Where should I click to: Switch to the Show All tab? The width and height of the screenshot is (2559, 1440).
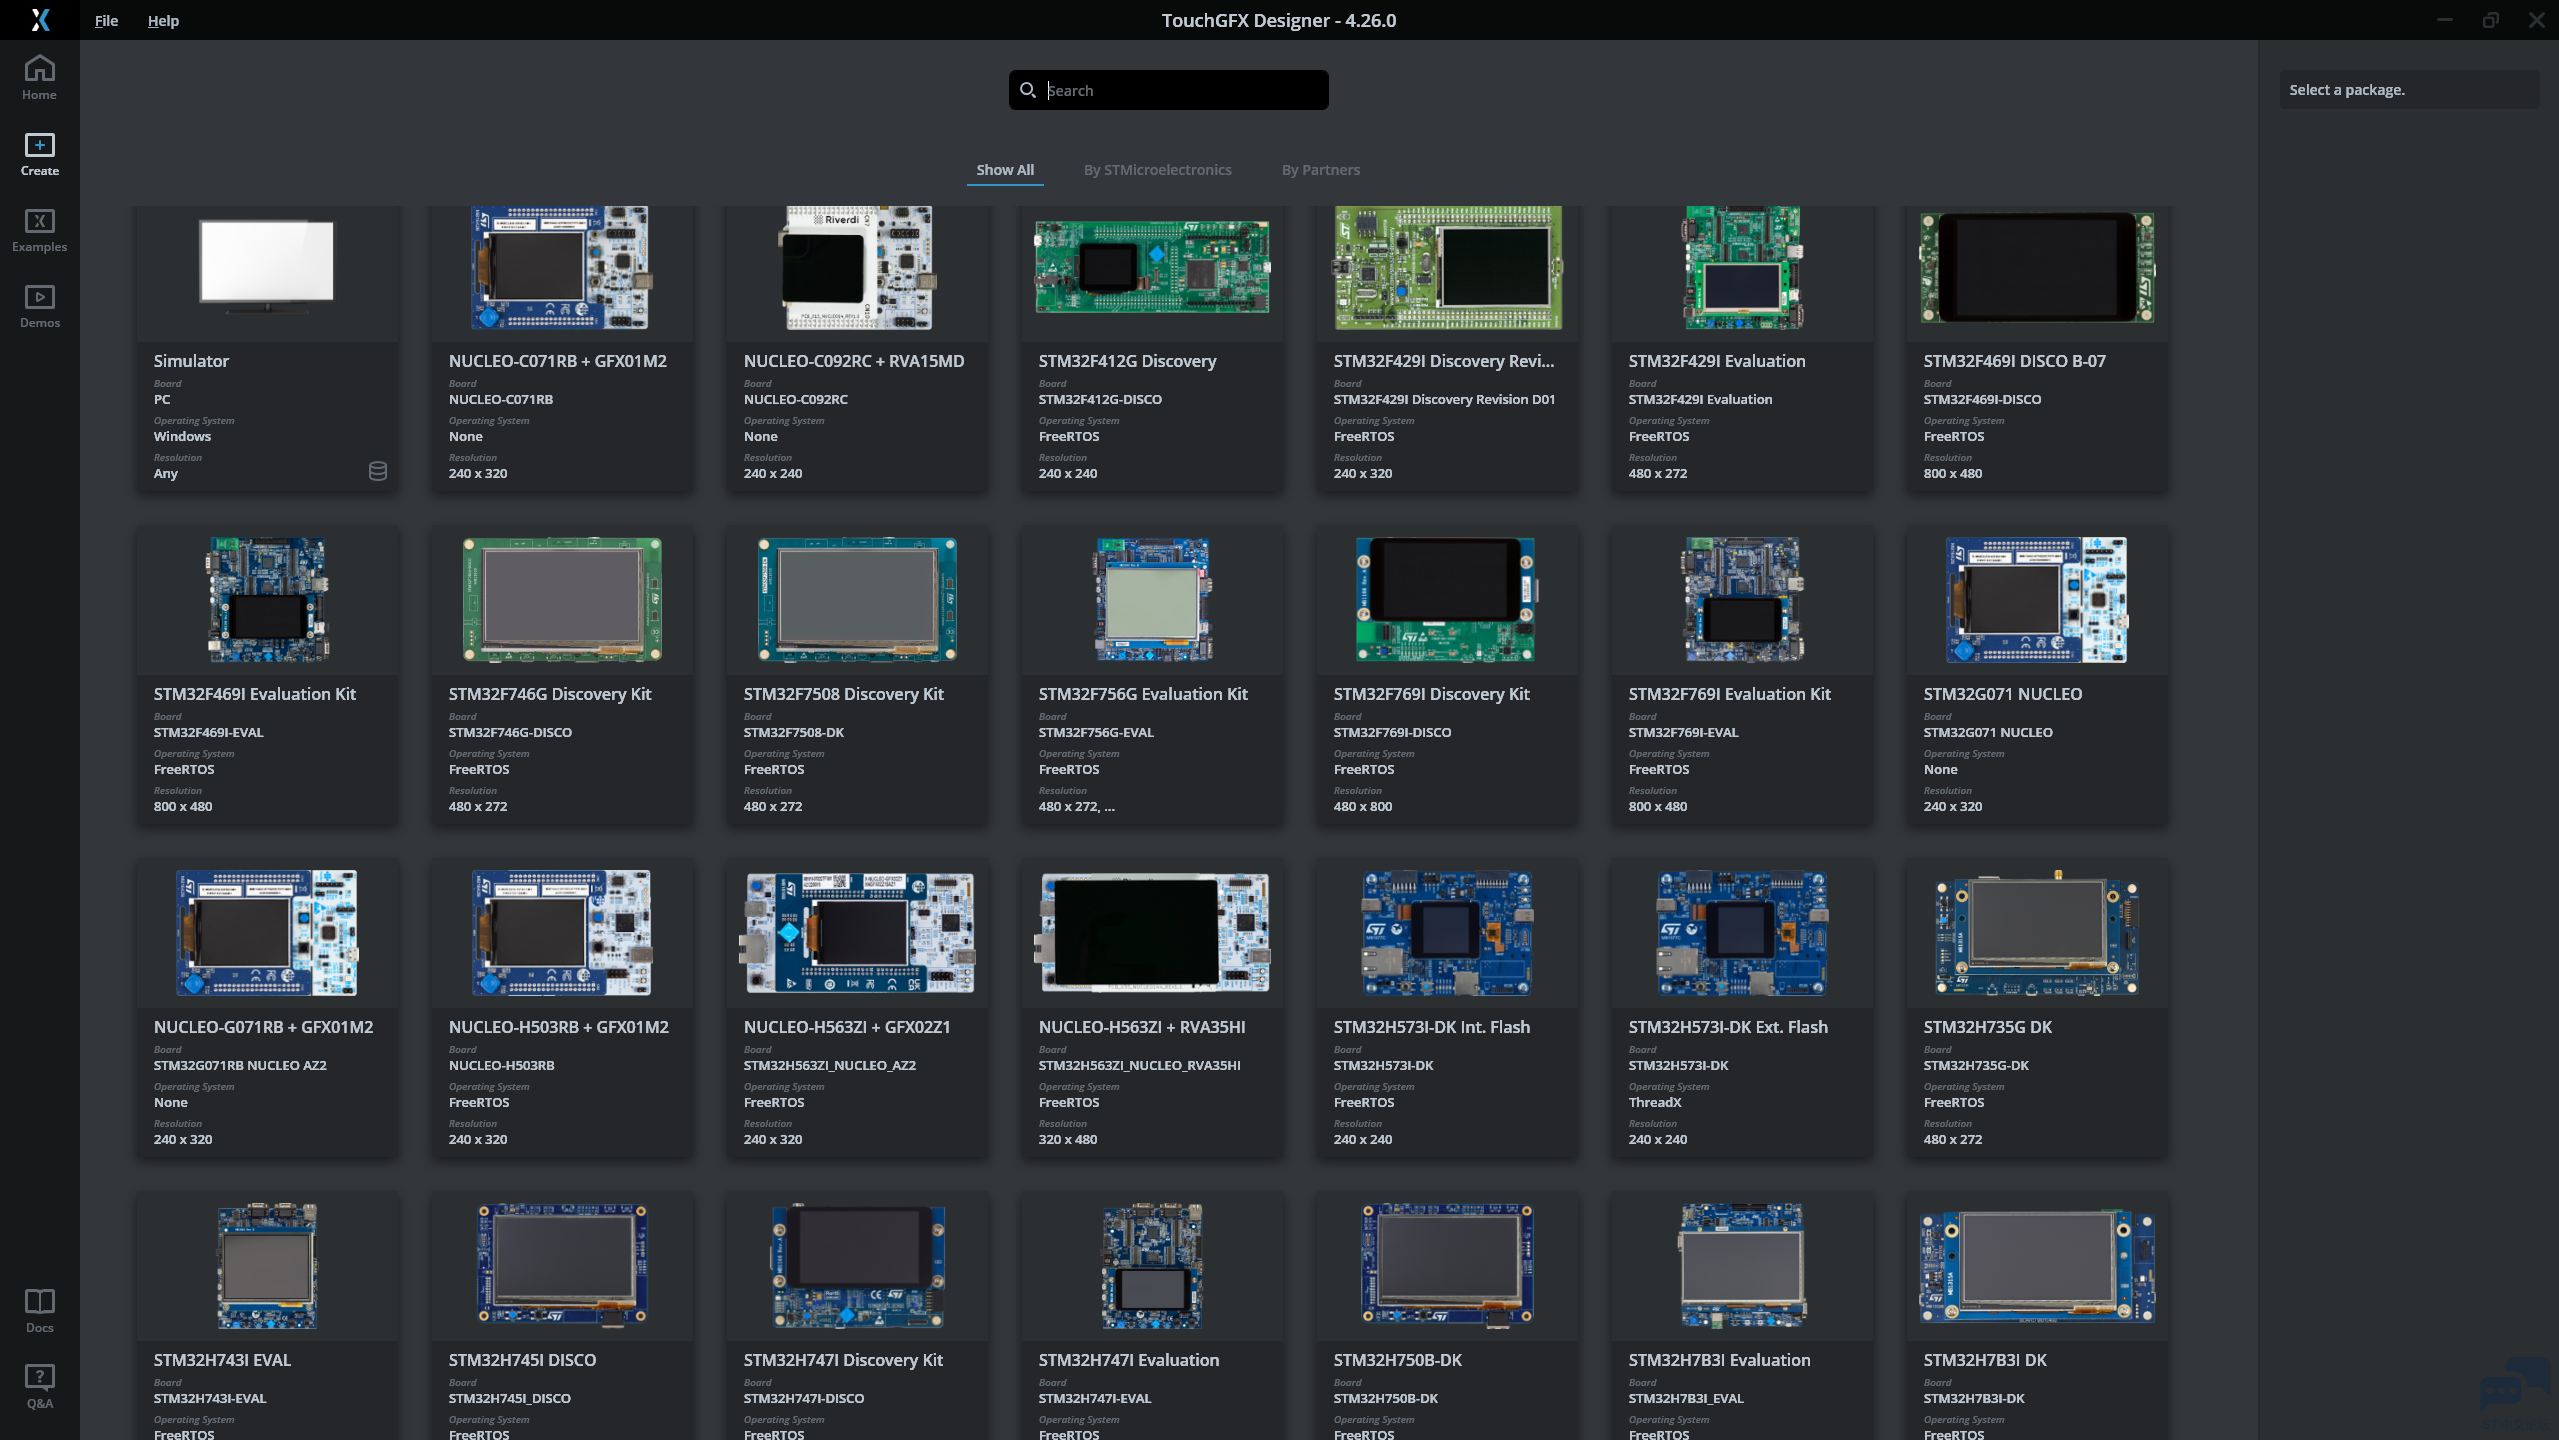click(1005, 170)
